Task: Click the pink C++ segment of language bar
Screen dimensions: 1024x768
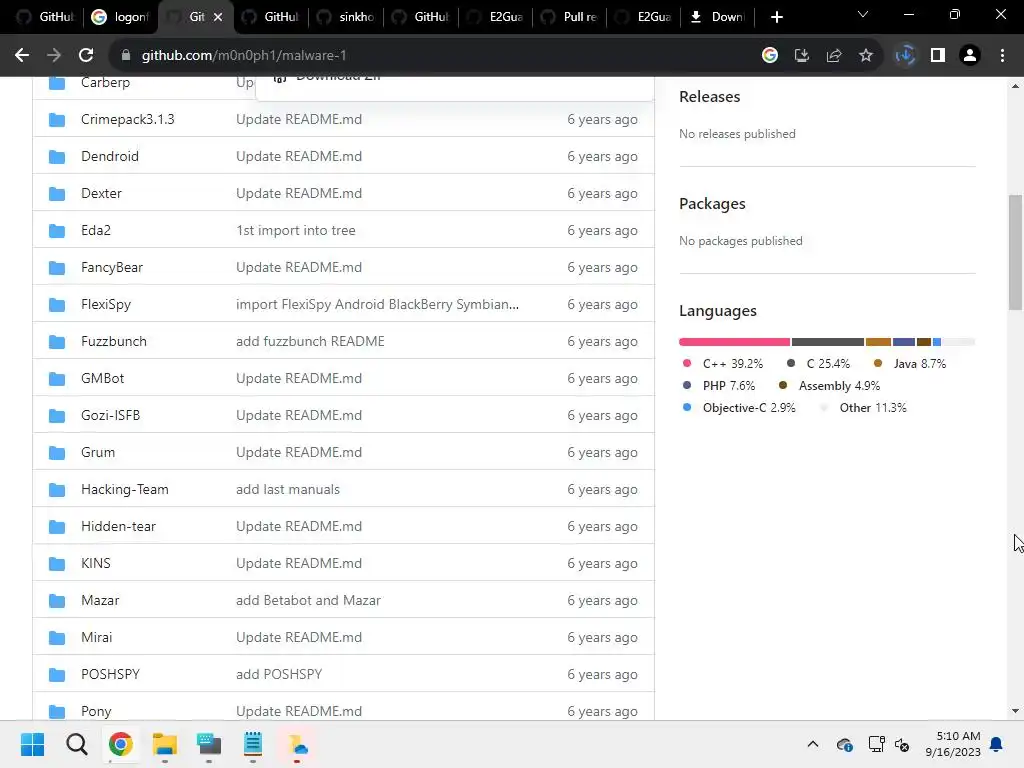Action: [734, 342]
